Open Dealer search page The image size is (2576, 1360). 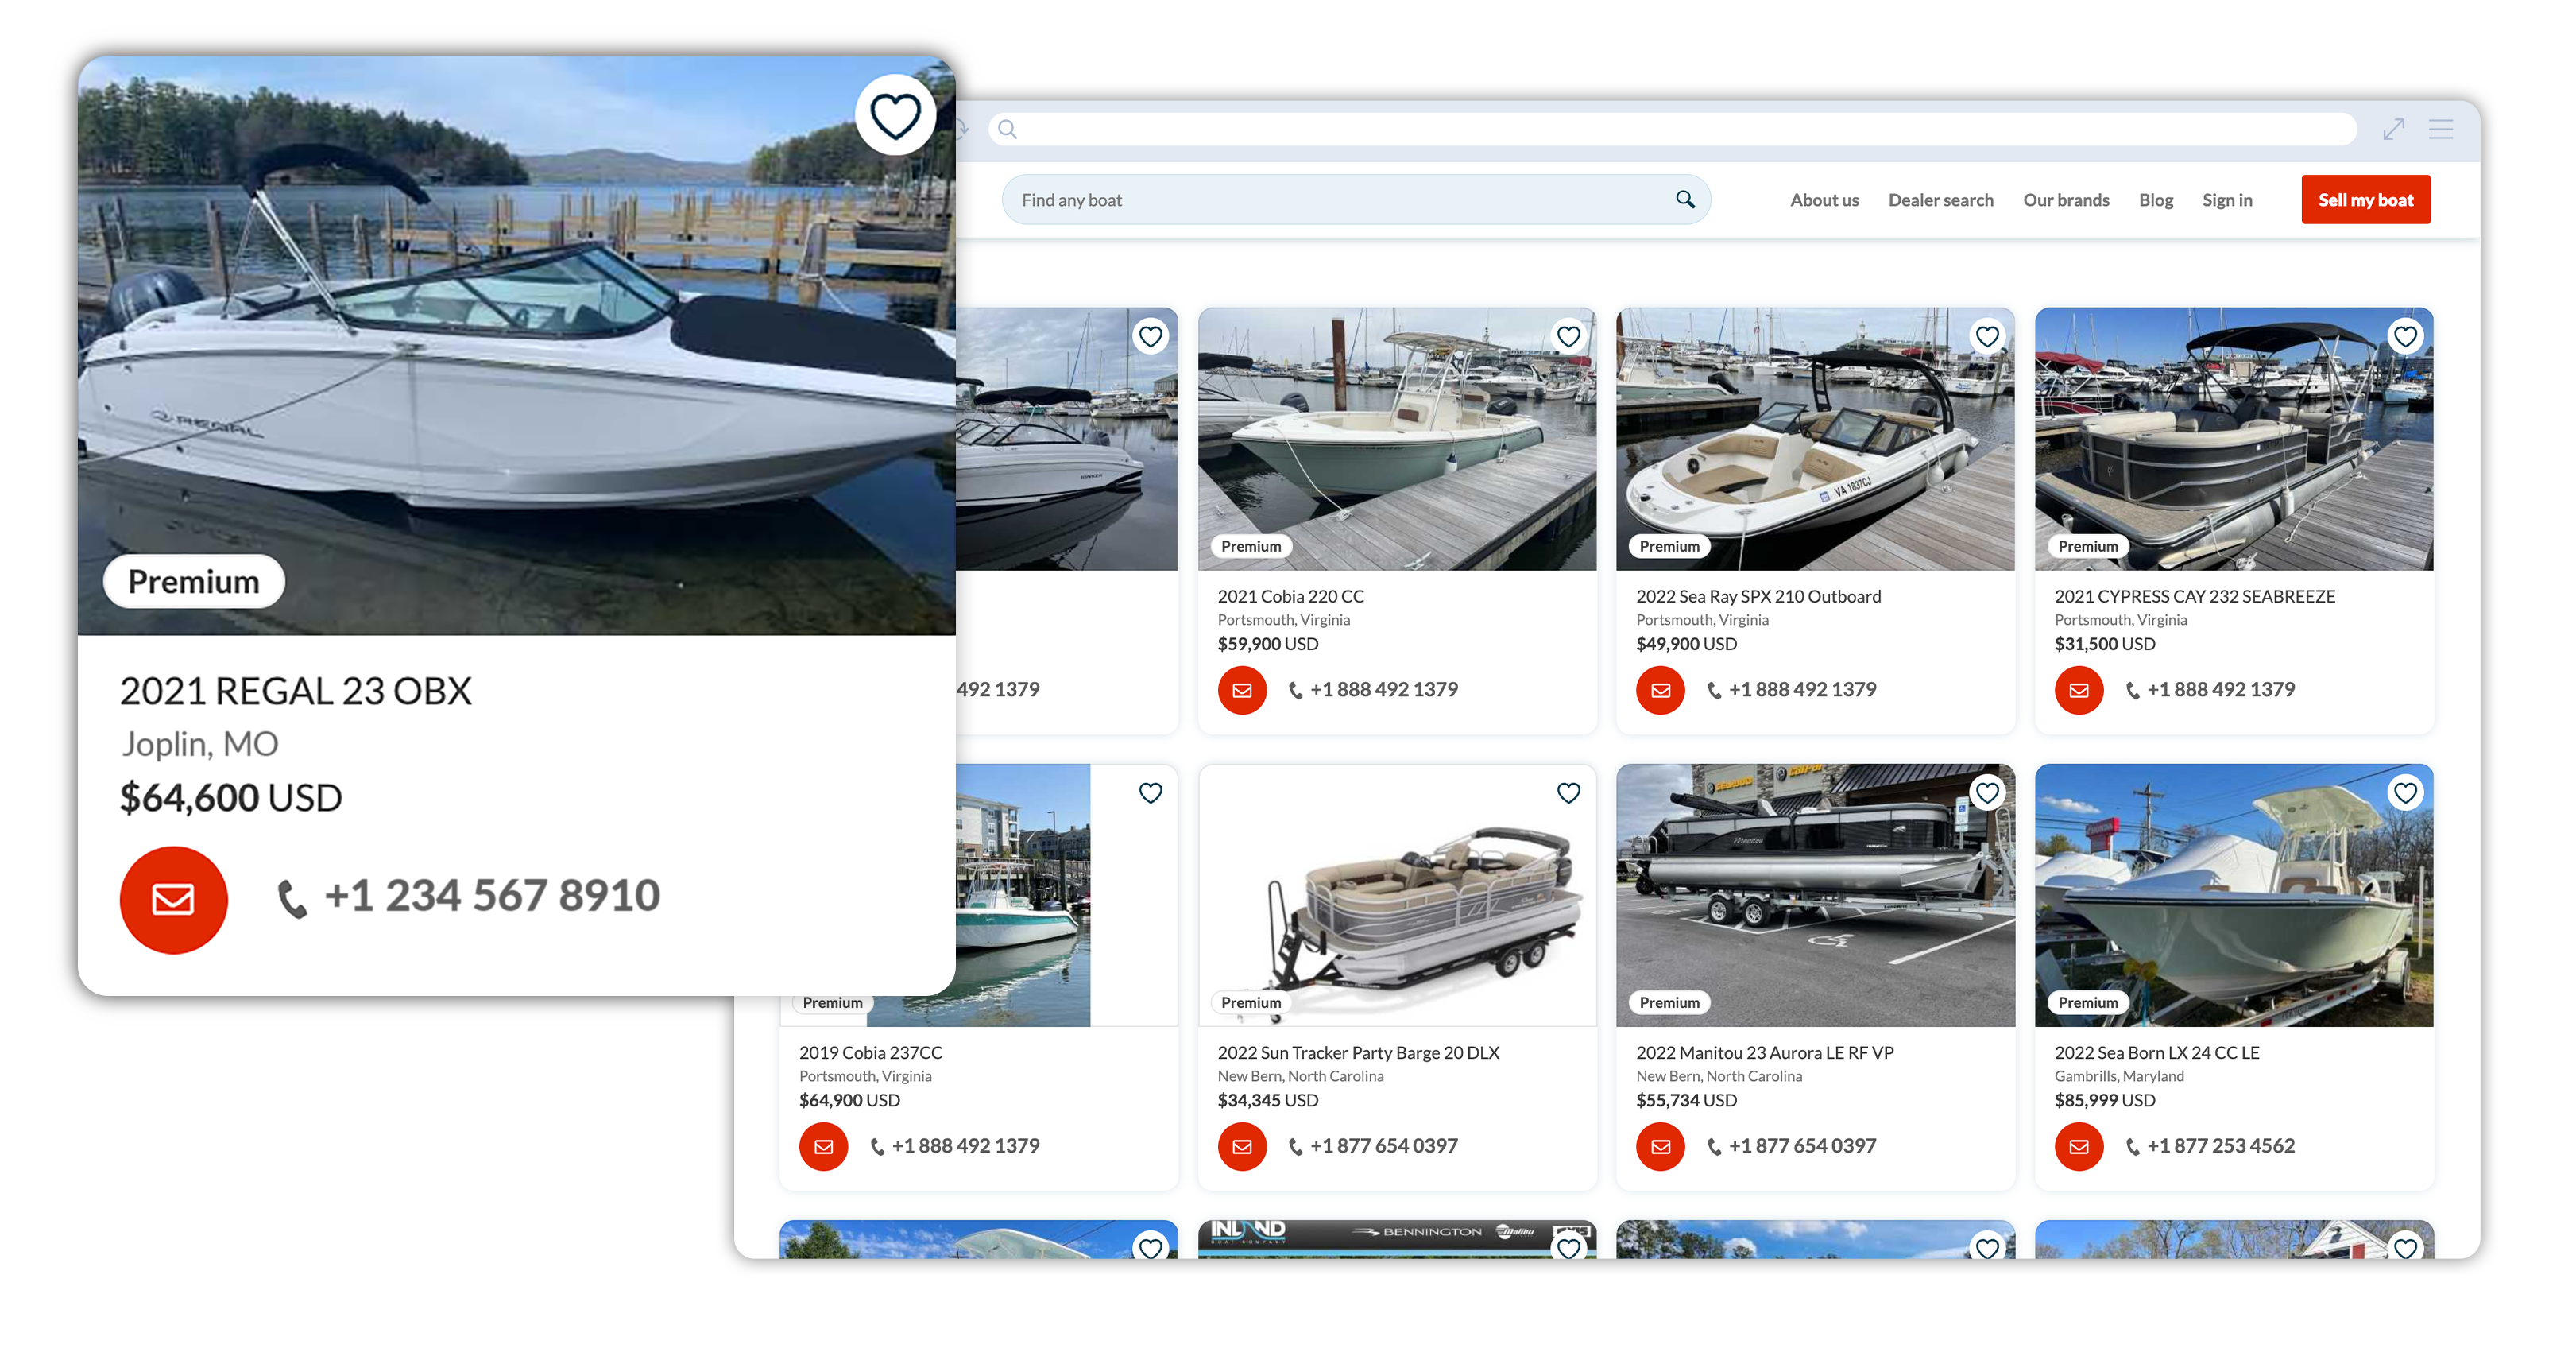coord(1940,200)
